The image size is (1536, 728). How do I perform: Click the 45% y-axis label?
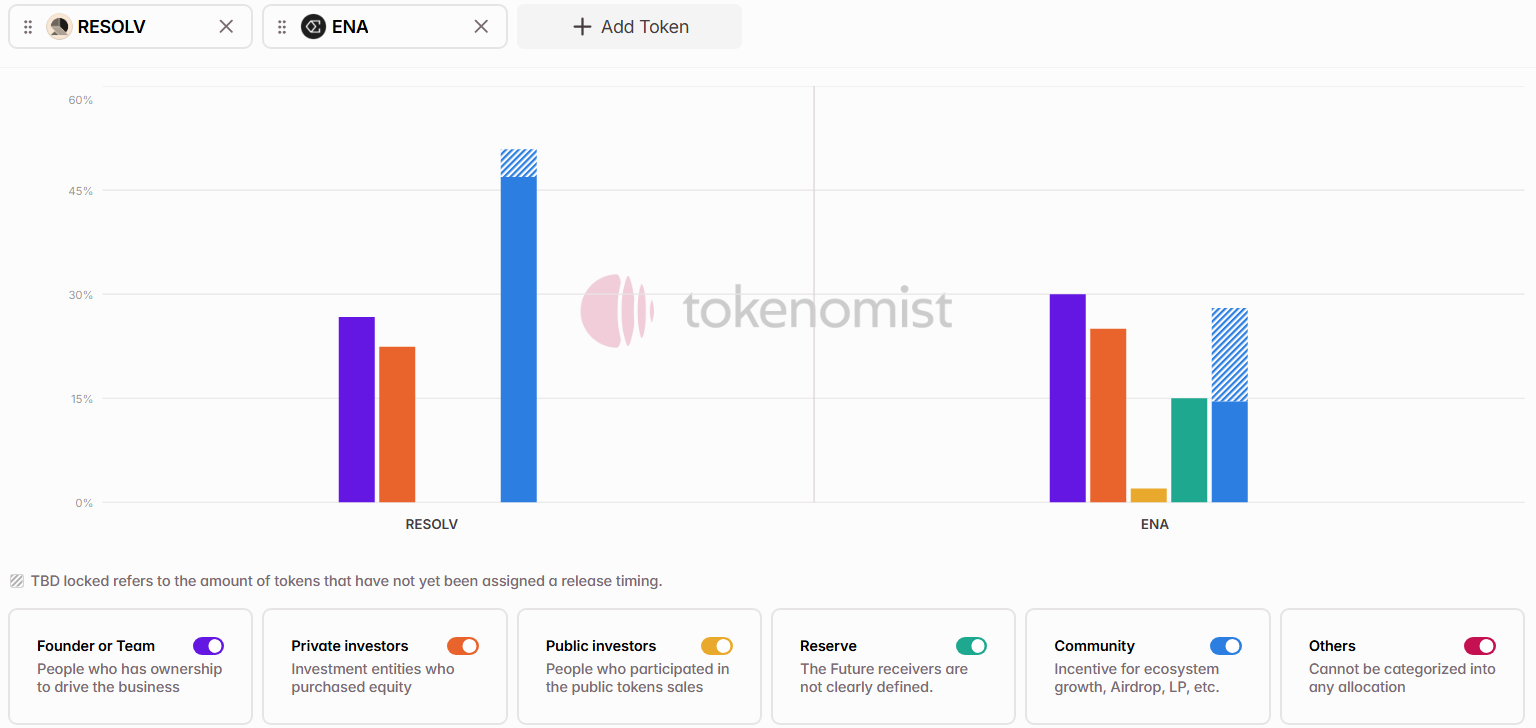[81, 191]
